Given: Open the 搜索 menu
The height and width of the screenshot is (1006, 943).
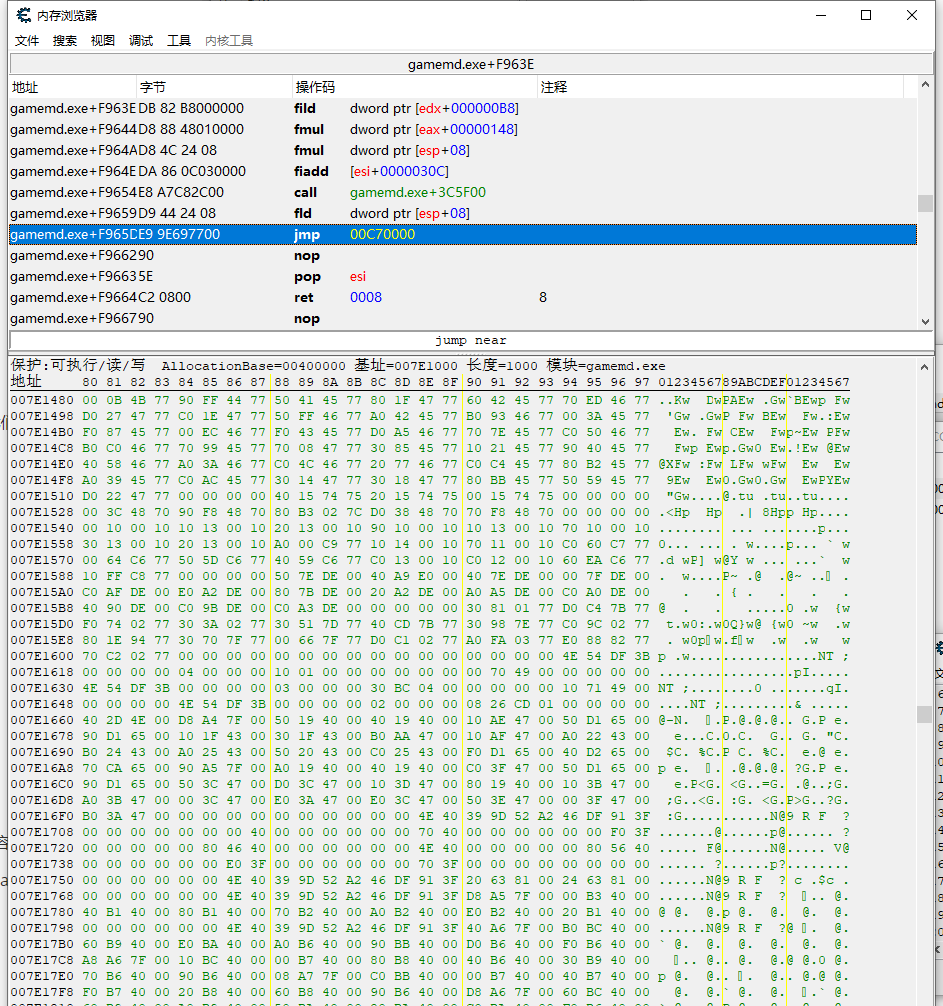Looking at the screenshot, I should (65, 41).
